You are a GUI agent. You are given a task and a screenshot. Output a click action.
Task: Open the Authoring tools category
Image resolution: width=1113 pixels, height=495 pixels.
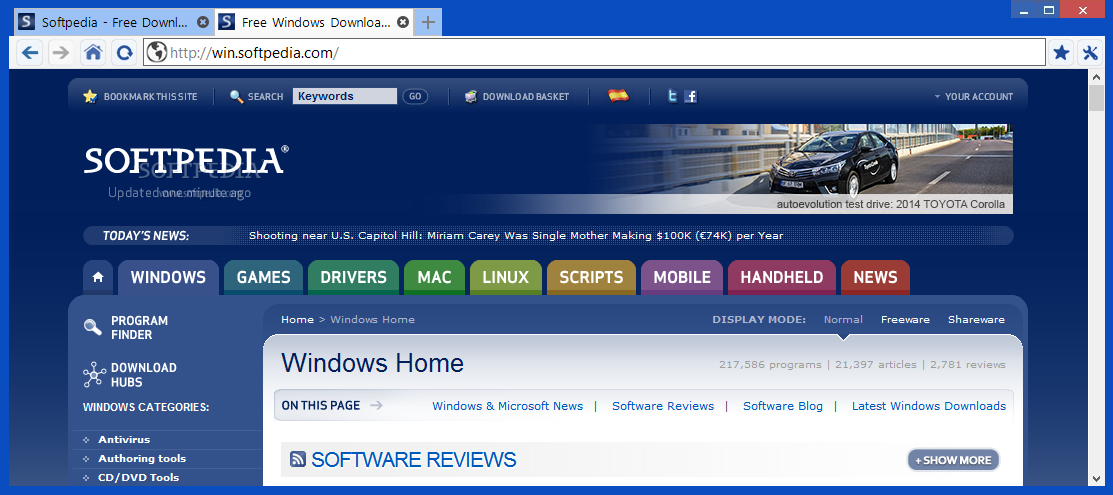click(x=142, y=459)
